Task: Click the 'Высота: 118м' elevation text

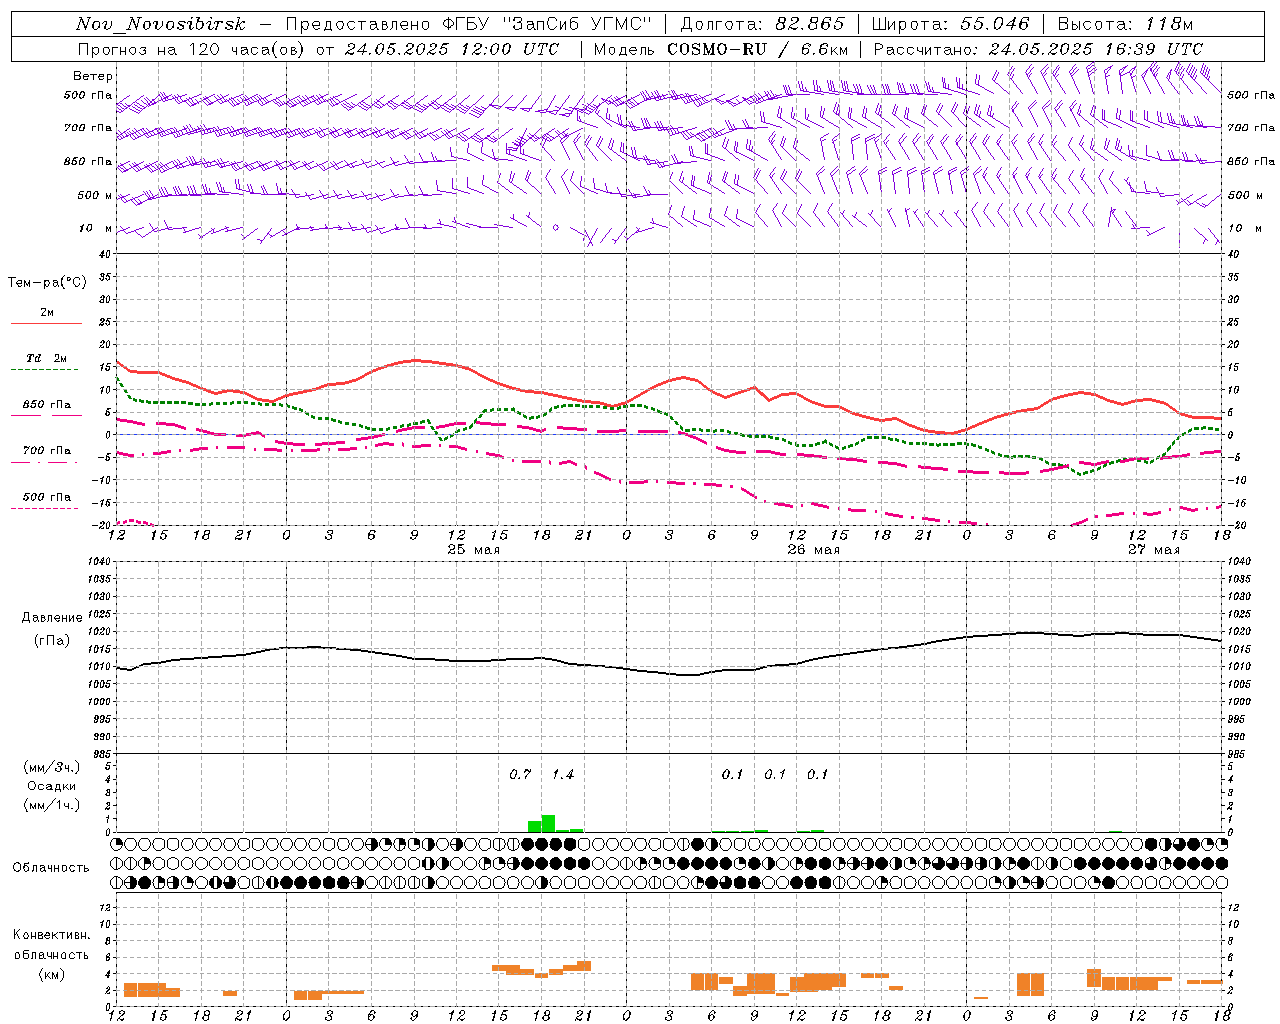Action: (x=1125, y=24)
